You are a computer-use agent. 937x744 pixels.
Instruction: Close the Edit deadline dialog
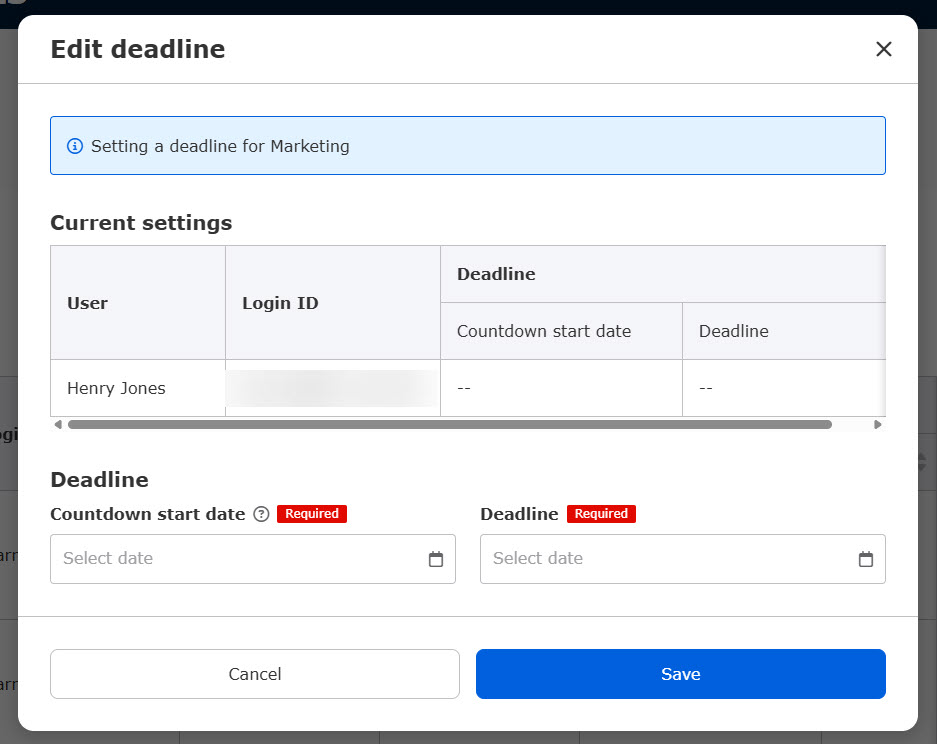click(883, 49)
